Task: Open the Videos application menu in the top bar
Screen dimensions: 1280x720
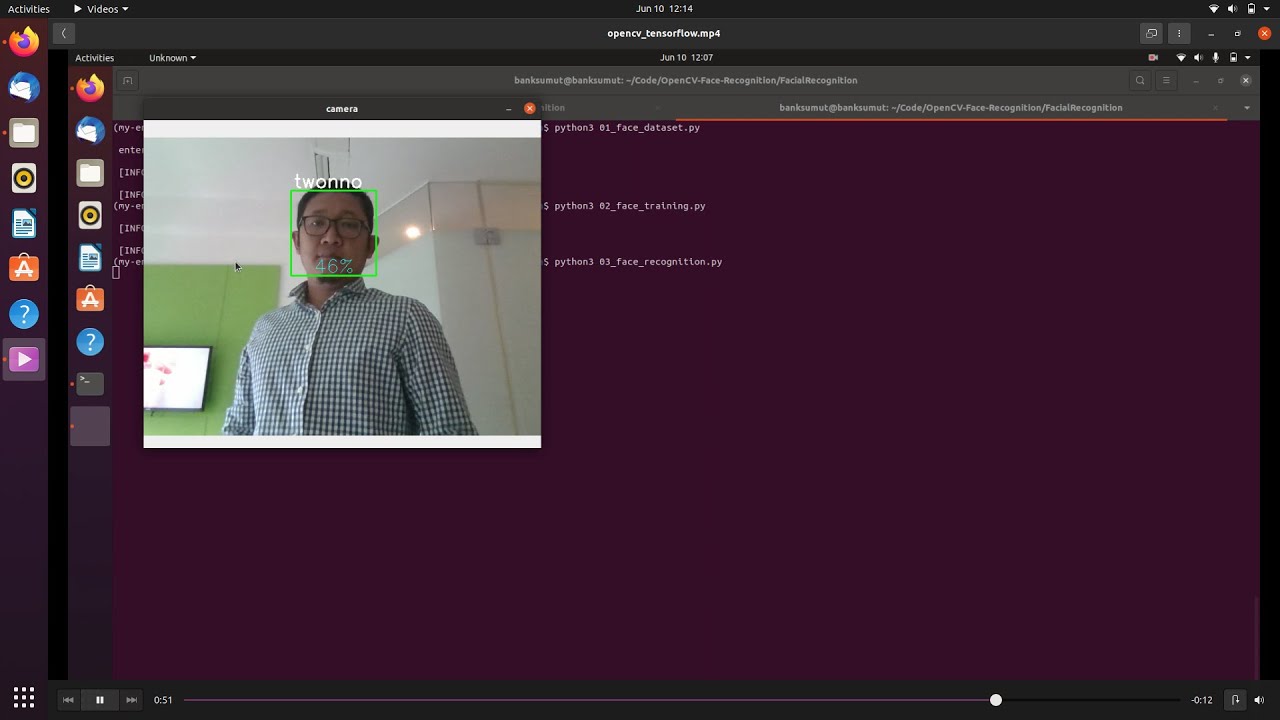Action: click(101, 9)
